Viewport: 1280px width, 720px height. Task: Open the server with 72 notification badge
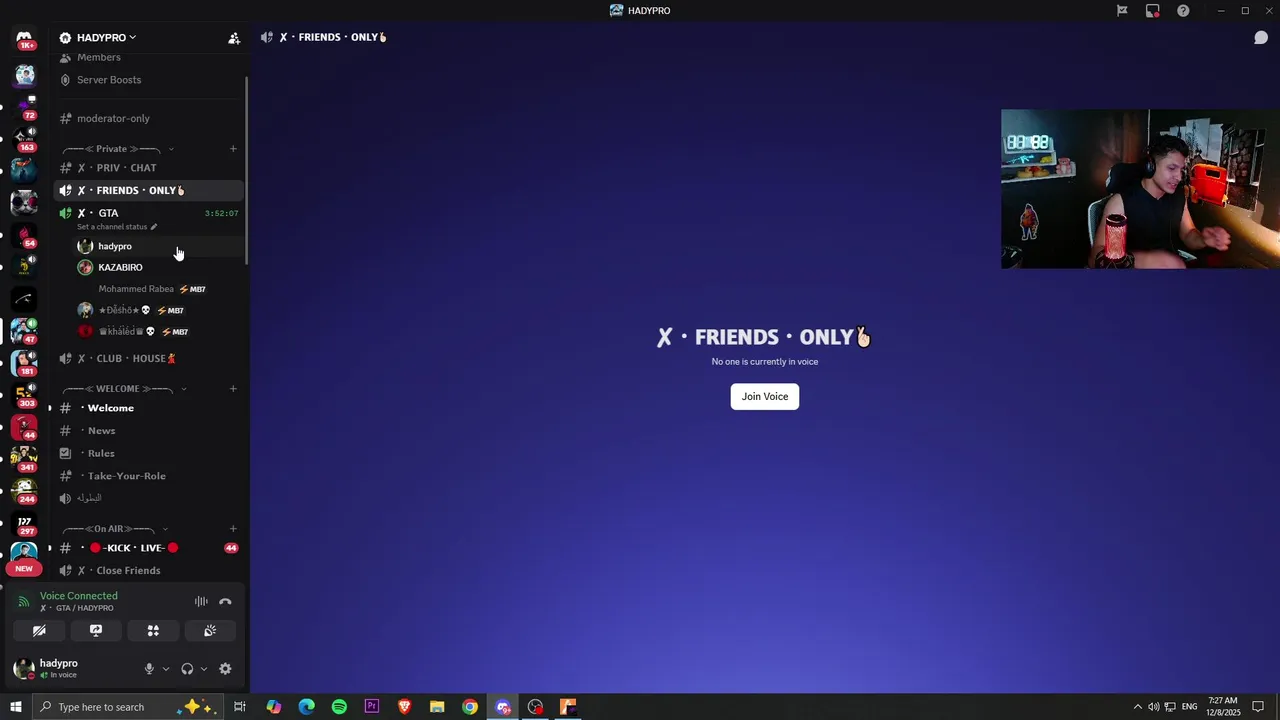pyautogui.click(x=24, y=106)
